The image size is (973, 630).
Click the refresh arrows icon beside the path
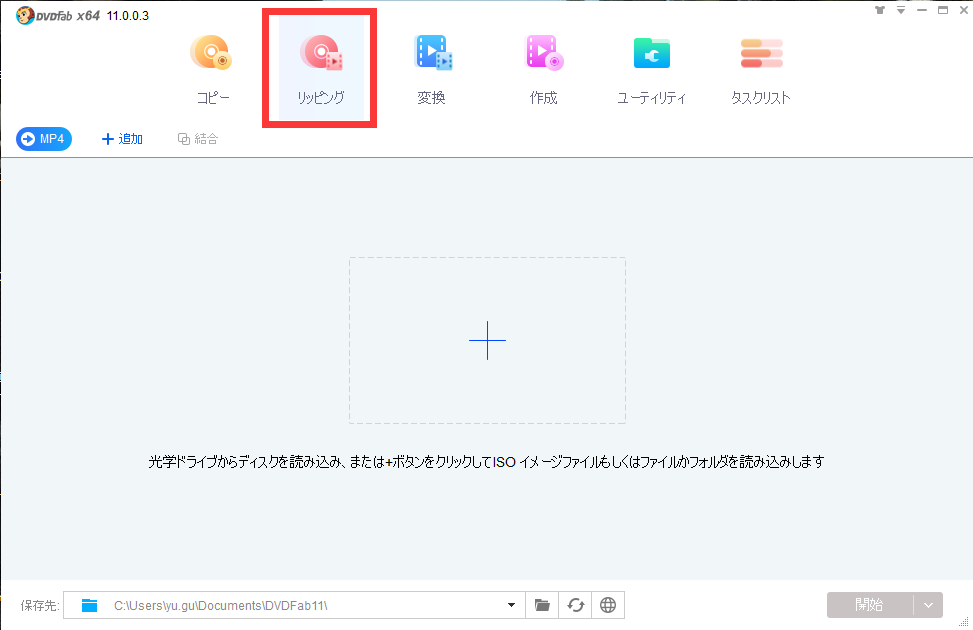click(x=575, y=605)
